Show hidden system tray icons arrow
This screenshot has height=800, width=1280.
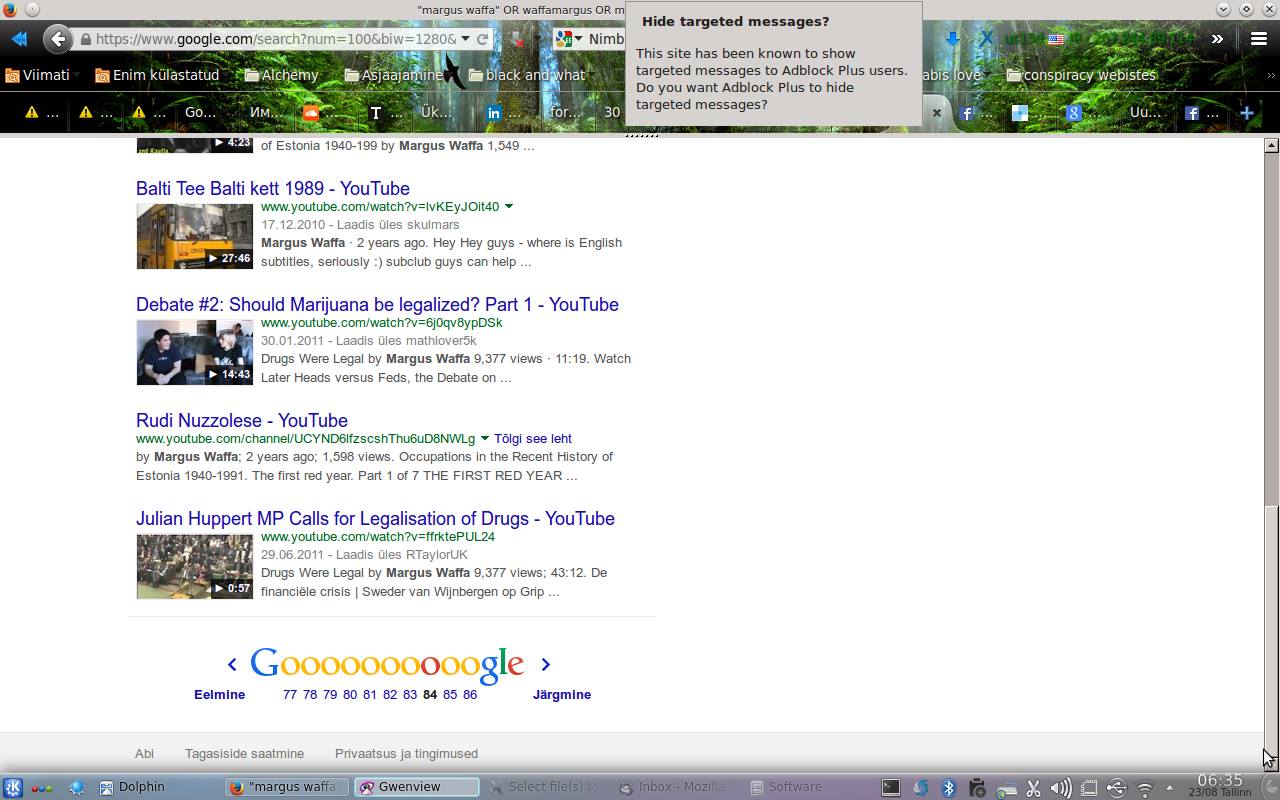(x=1169, y=788)
